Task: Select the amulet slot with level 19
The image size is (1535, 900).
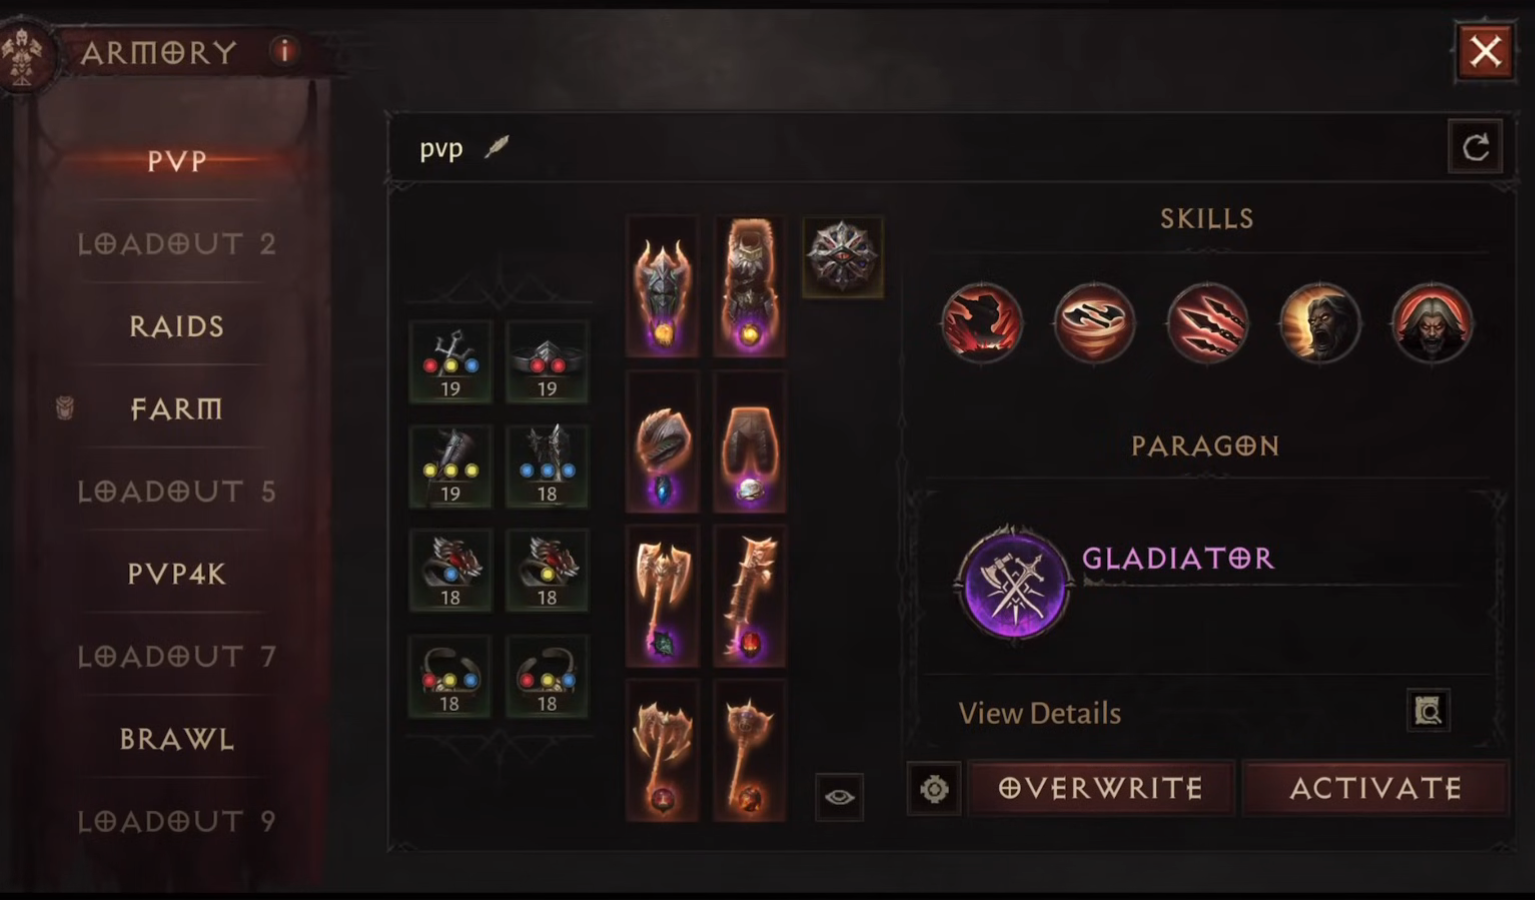Action: 450,362
